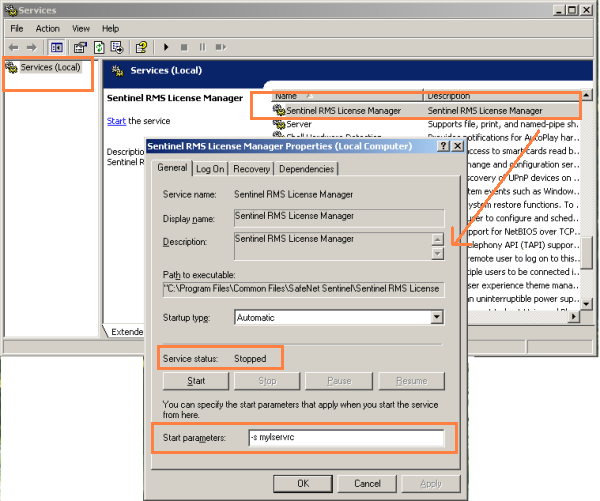Switch to the Recovery tab
600x501 pixels.
click(251, 169)
